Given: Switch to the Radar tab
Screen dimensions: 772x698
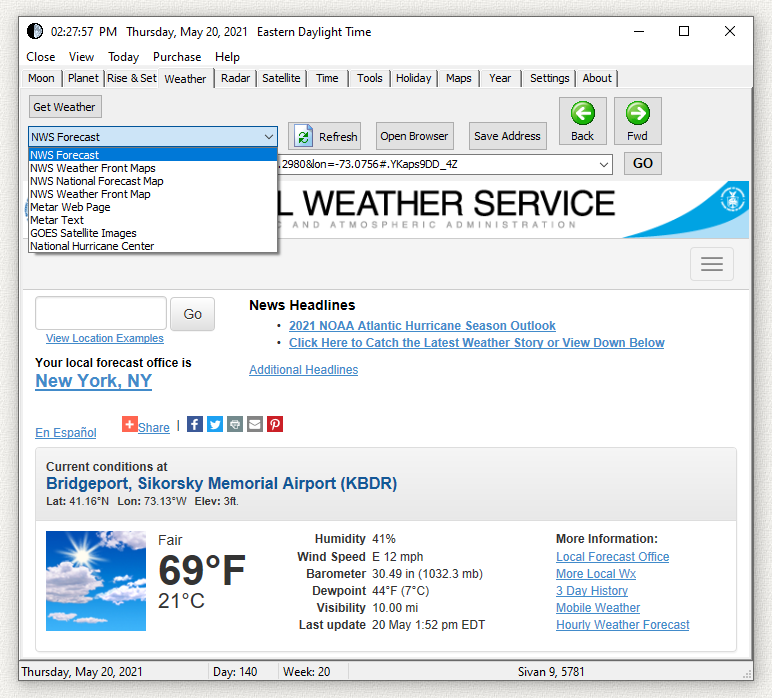Looking at the screenshot, I should (235, 78).
